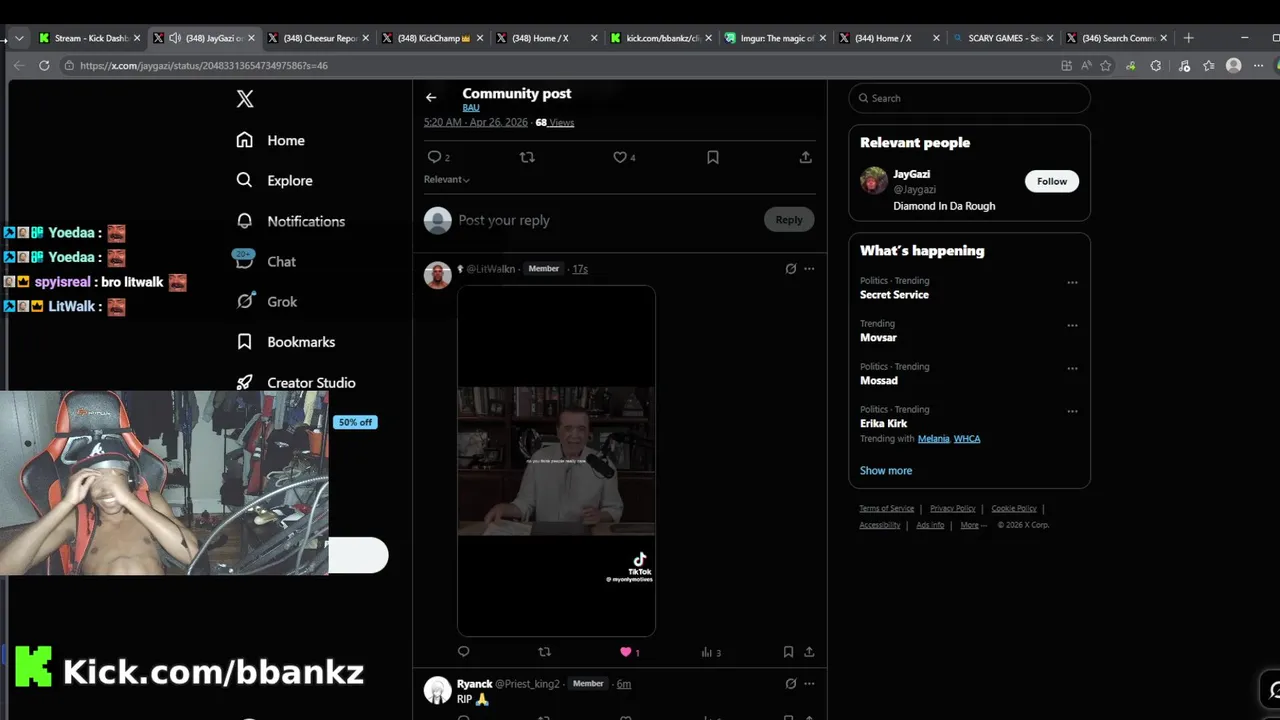Click the Reply button
1280x720 pixels.
pos(789,220)
